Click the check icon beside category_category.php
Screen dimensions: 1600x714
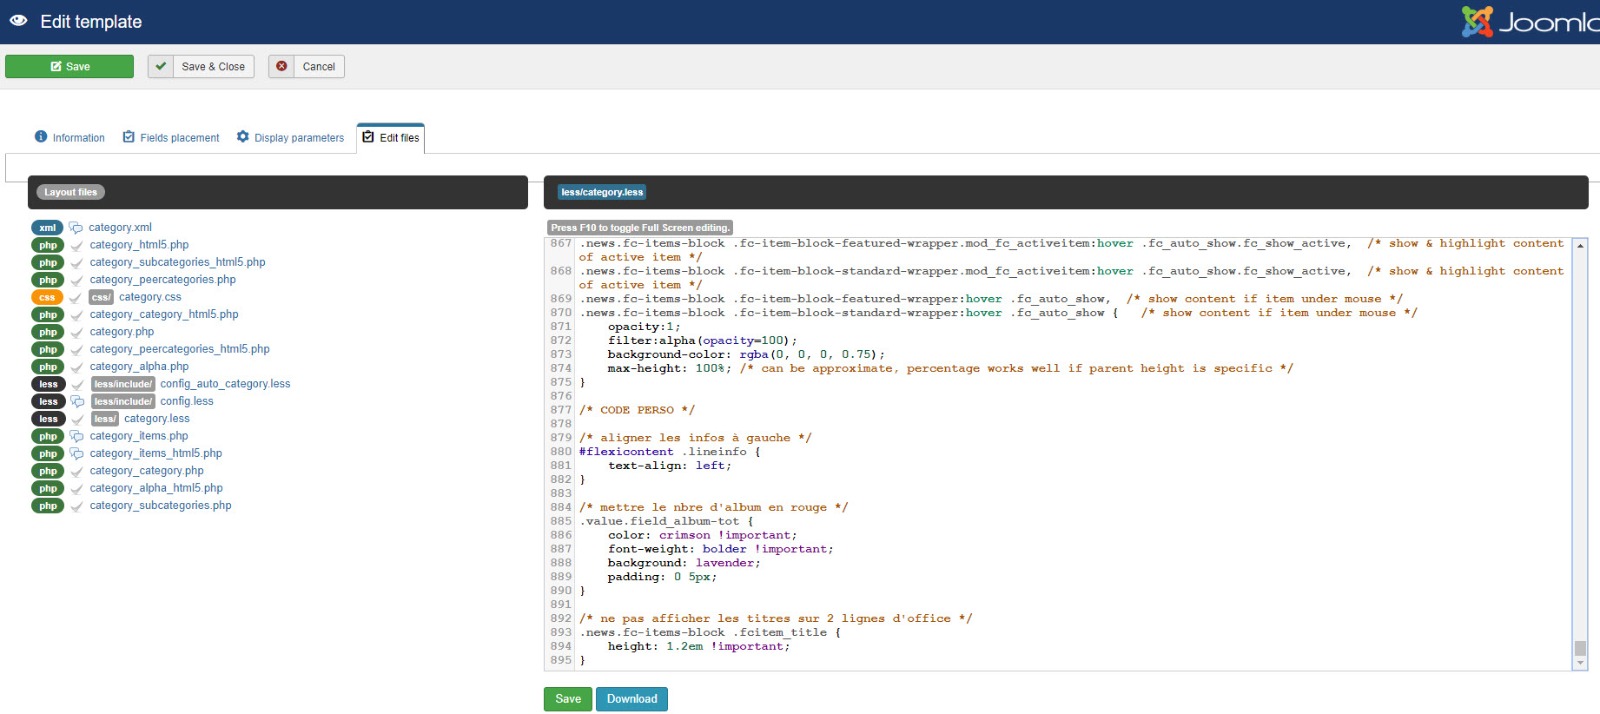coord(77,472)
